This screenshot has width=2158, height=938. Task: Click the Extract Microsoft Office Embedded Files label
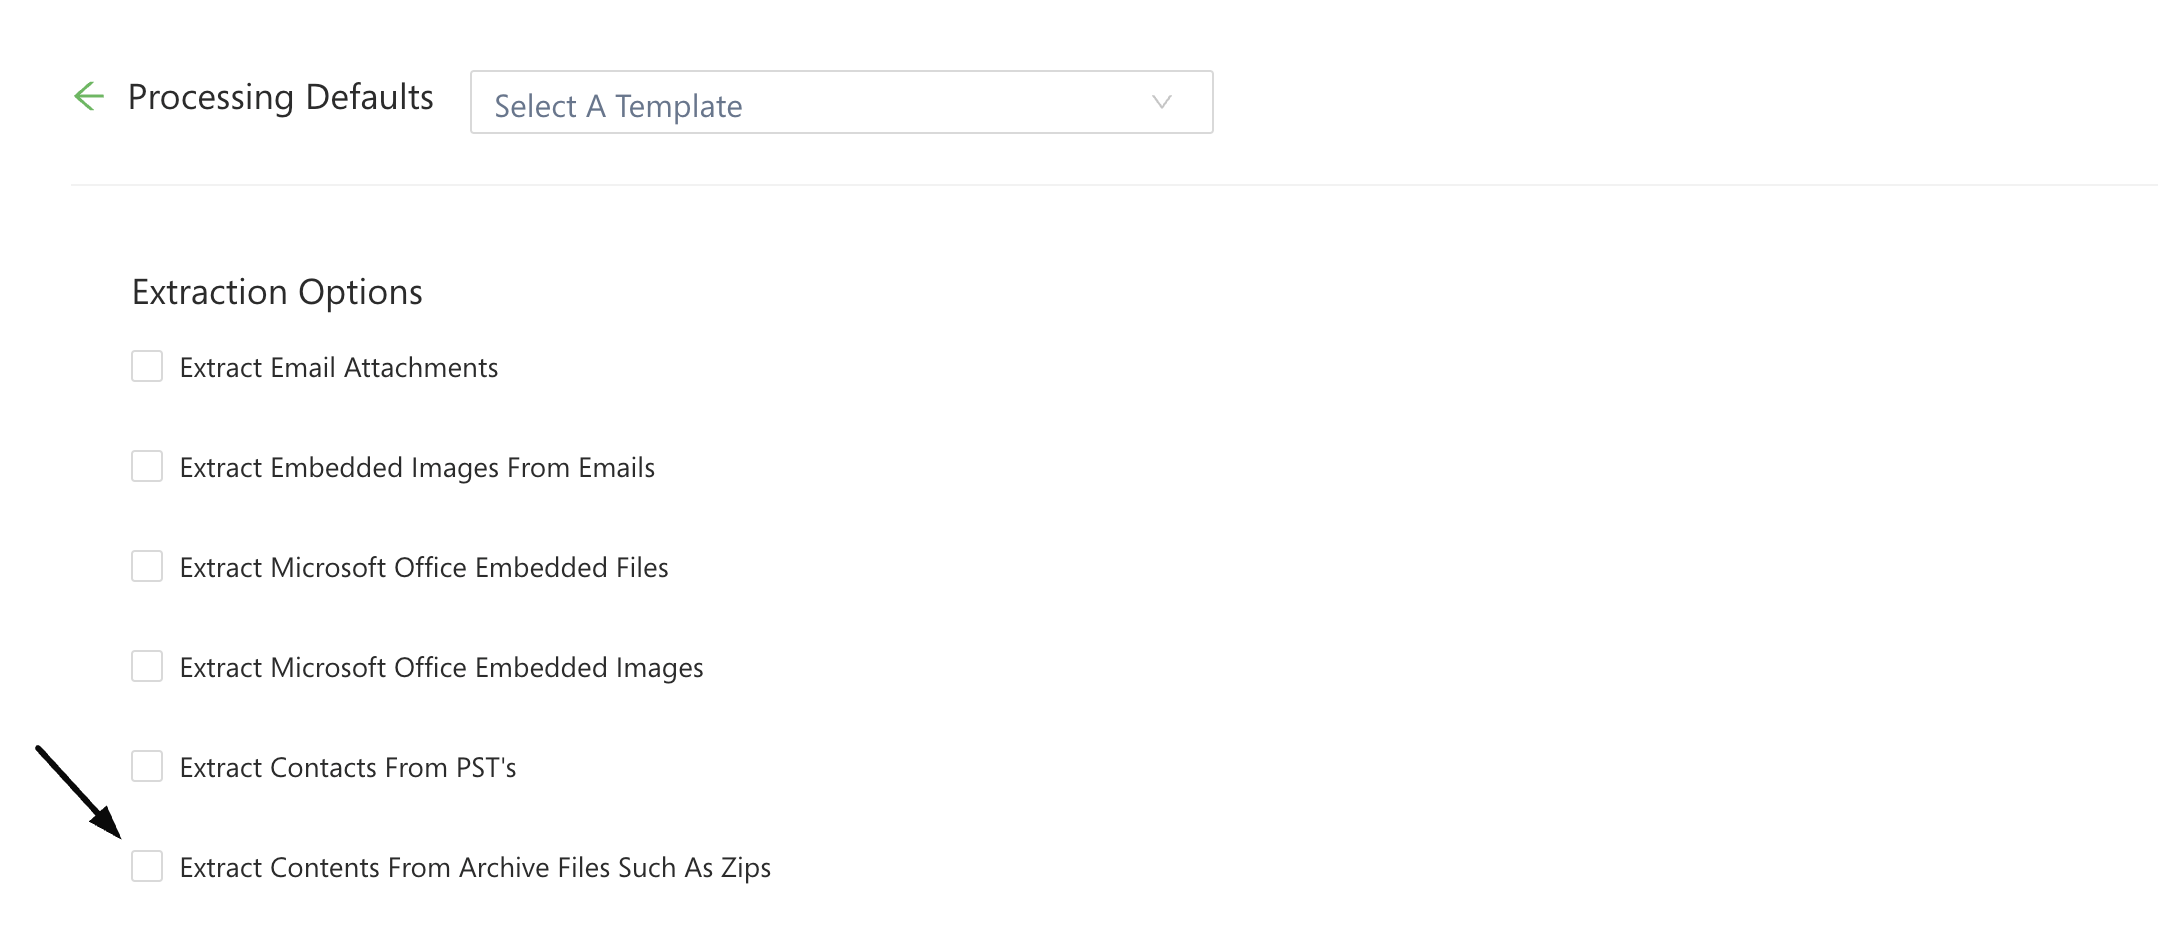pyautogui.click(x=424, y=568)
